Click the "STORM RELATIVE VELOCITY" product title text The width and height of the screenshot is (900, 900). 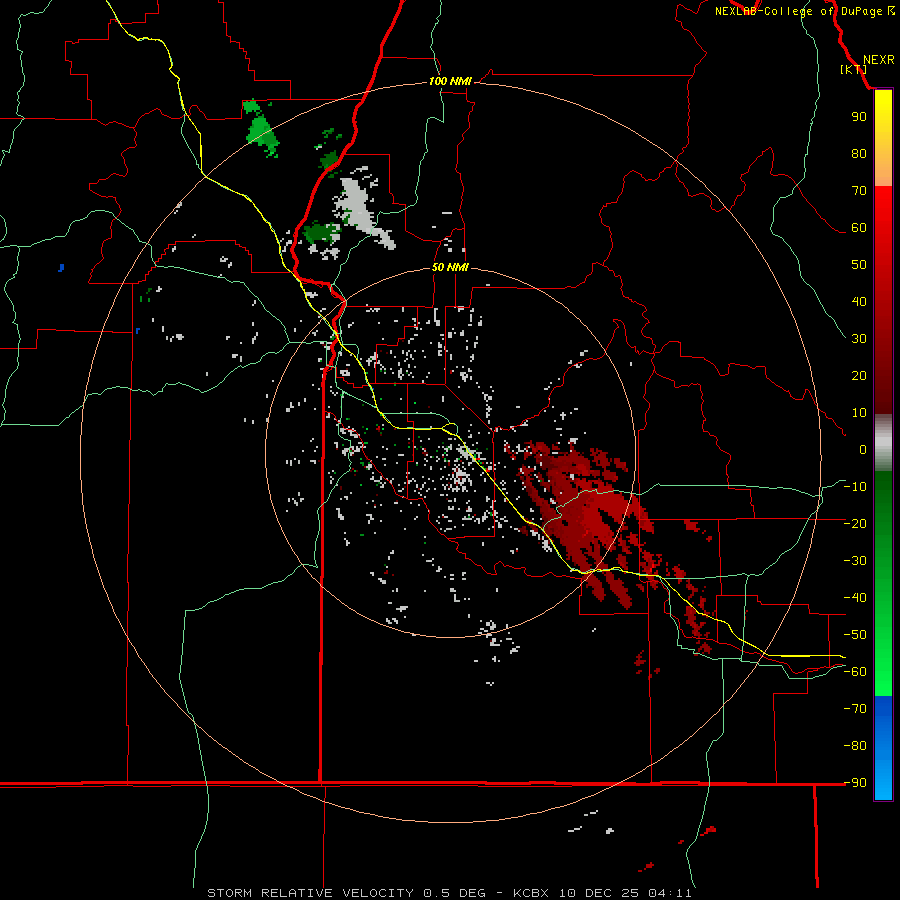coord(311,893)
